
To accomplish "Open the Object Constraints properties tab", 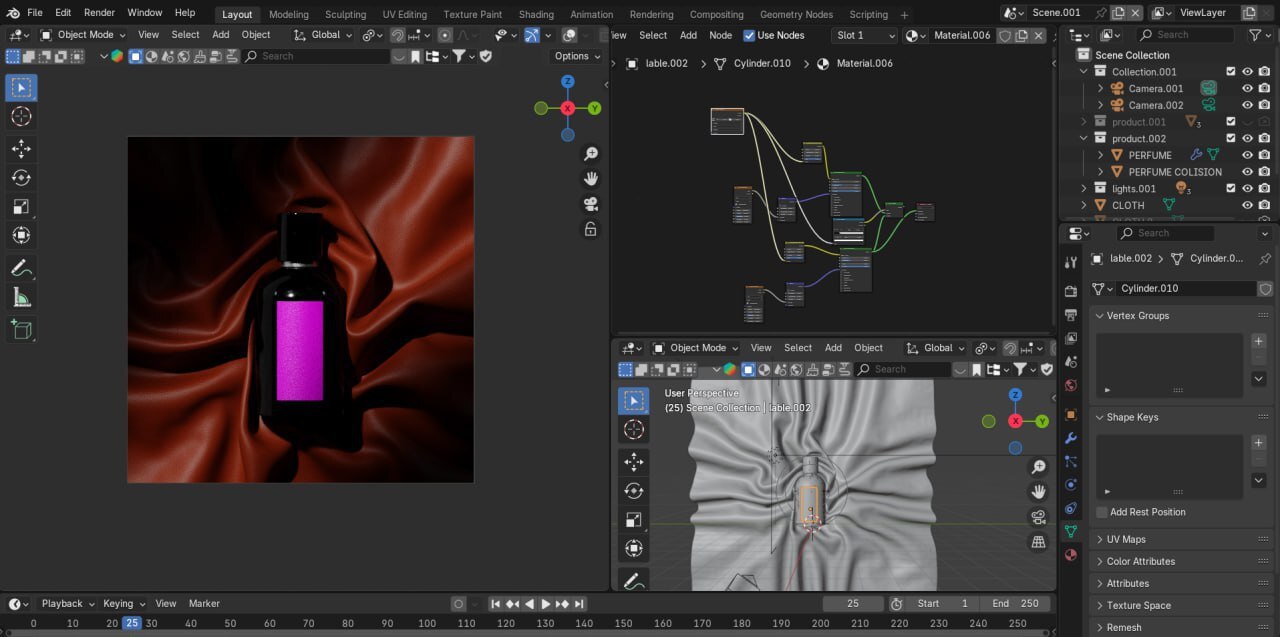I will click(x=1071, y=508).
